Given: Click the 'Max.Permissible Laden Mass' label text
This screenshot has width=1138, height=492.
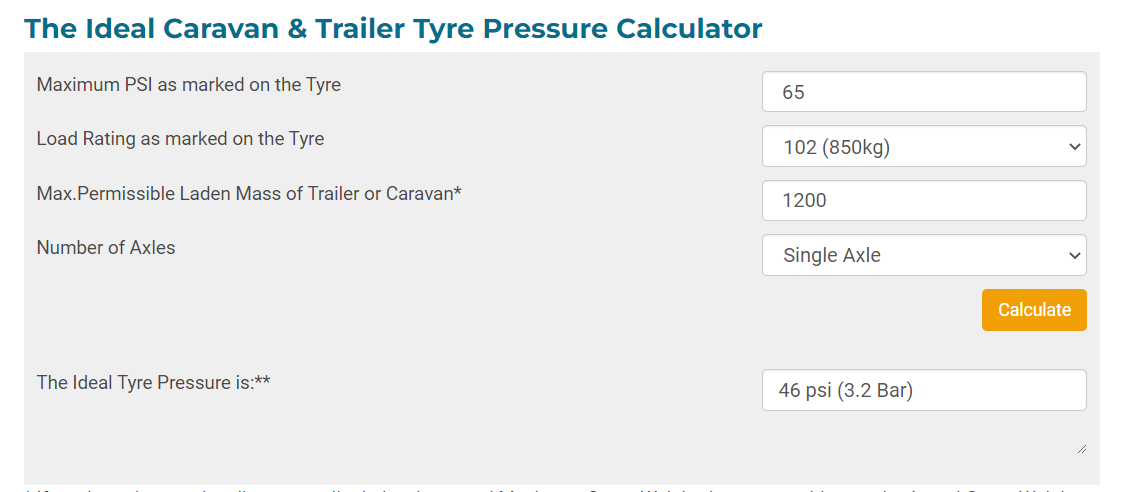Looking at the screenshot, I should (244, 193).
